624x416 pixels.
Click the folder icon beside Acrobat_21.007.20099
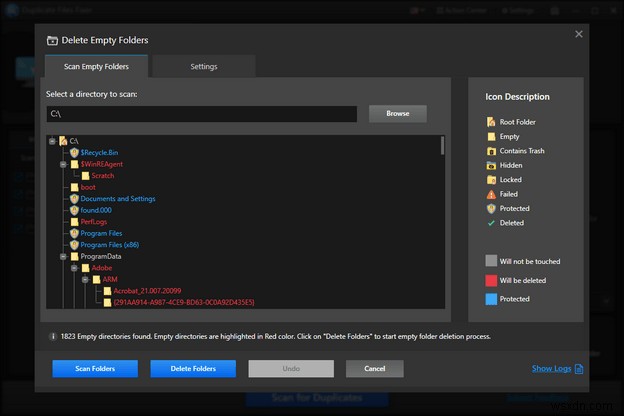(x=107, y=291)
